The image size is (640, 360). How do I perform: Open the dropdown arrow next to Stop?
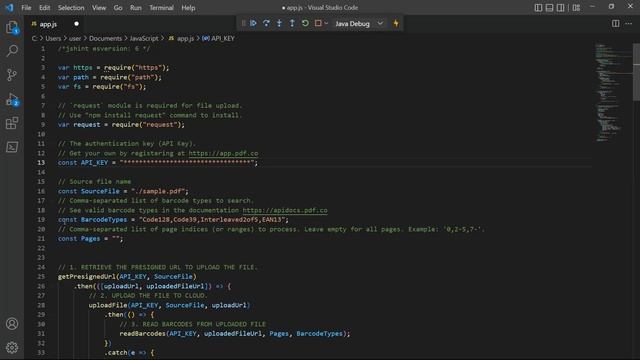coord(326,24)
